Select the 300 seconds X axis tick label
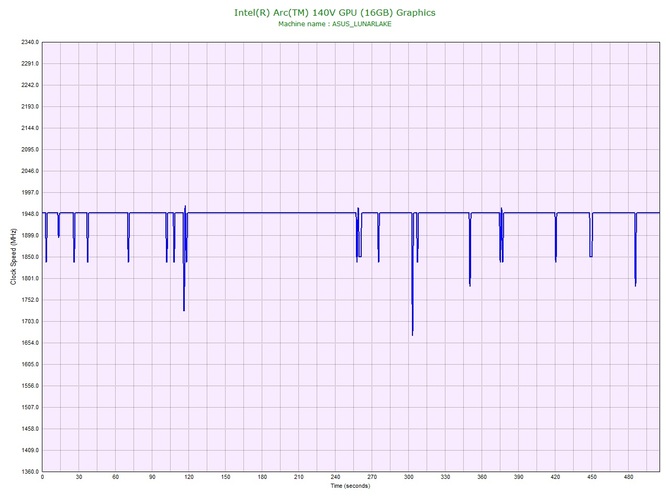Image resolution: width=670 pixels, height=503 pixels. (x=408, y=478)
